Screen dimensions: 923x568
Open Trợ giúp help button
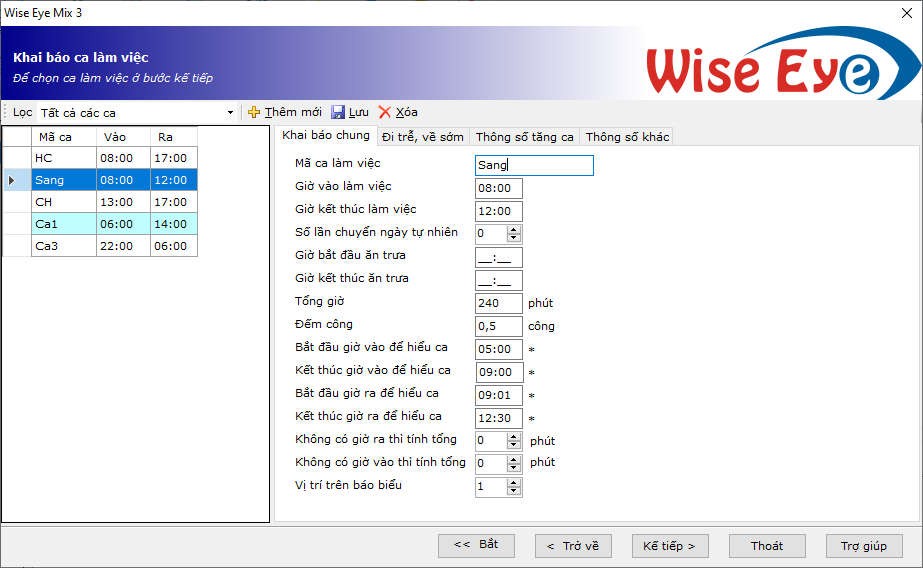click(864, 546)
